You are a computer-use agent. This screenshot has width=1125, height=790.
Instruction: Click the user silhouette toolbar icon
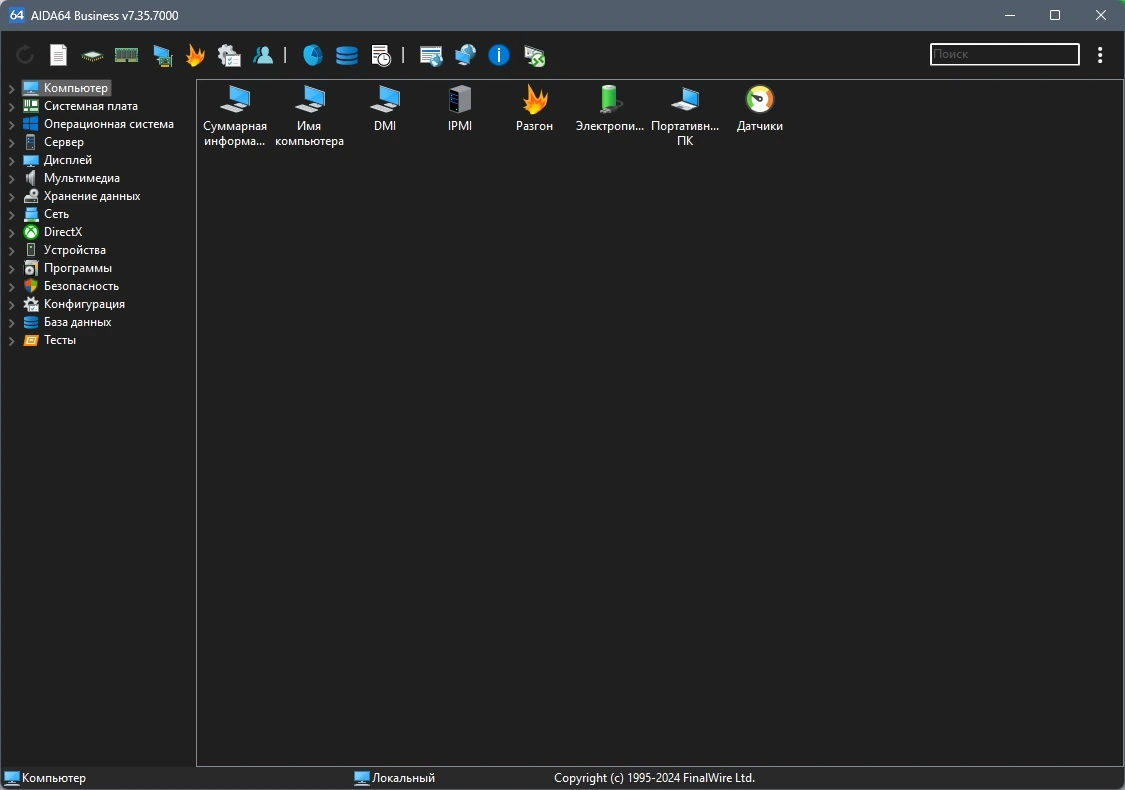point(263,55)
